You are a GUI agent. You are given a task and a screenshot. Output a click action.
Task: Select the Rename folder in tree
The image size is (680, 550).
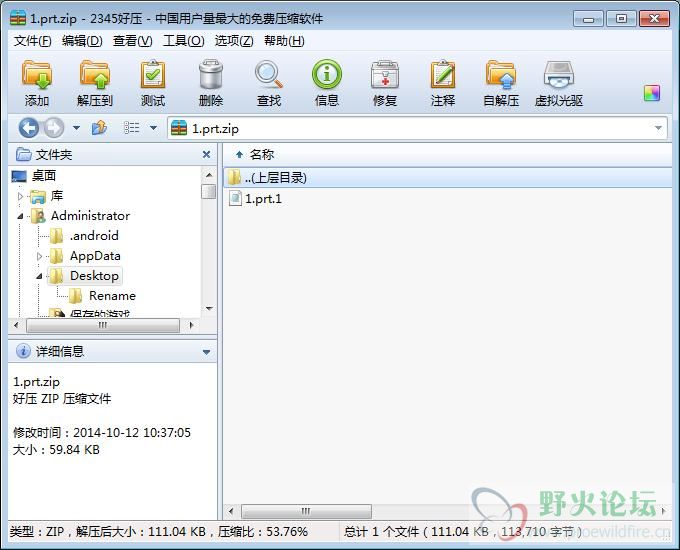point(112,296)
